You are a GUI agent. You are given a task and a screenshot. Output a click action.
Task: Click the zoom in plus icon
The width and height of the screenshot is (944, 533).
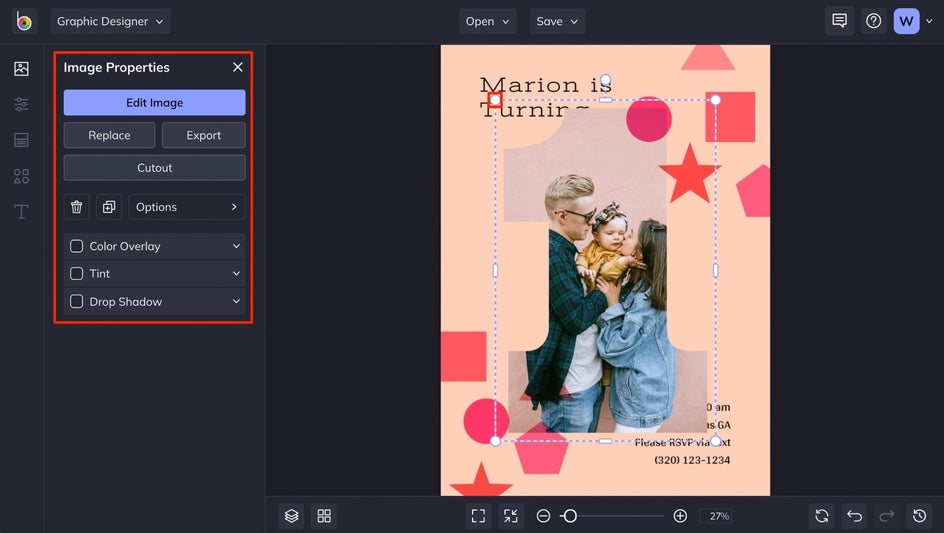(x=680, y=516)
